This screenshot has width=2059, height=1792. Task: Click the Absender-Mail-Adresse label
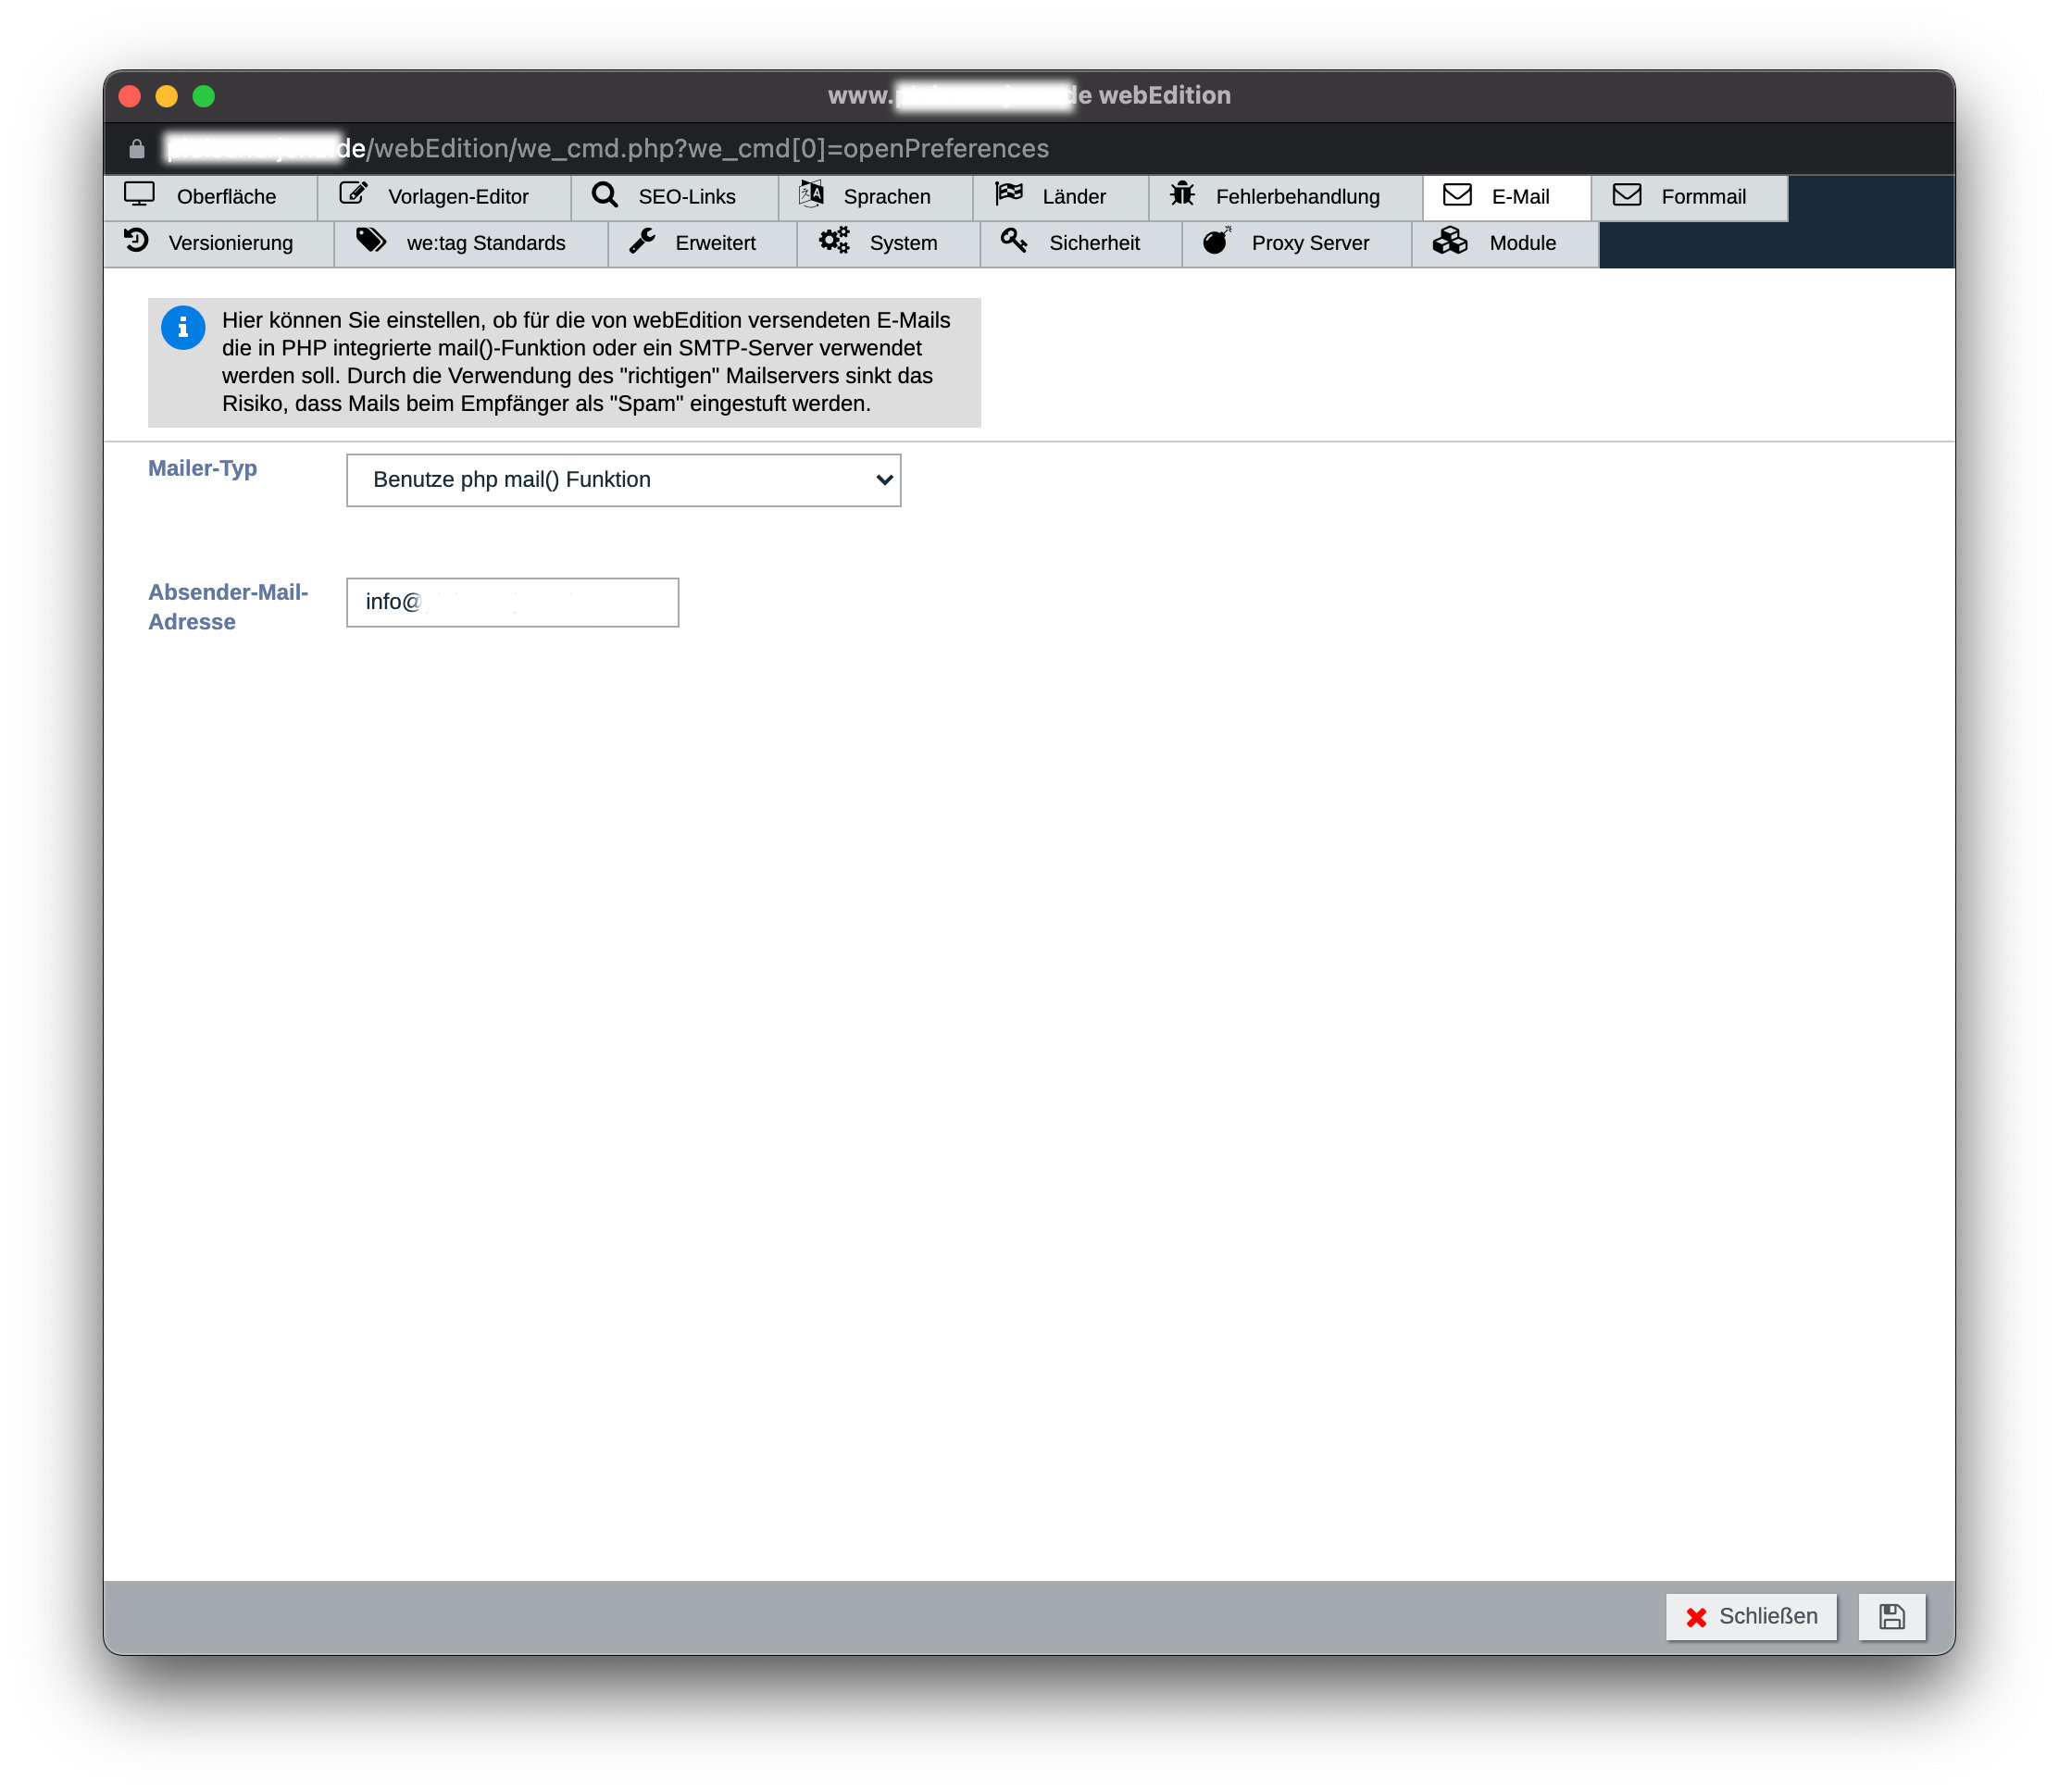(228, 607)
